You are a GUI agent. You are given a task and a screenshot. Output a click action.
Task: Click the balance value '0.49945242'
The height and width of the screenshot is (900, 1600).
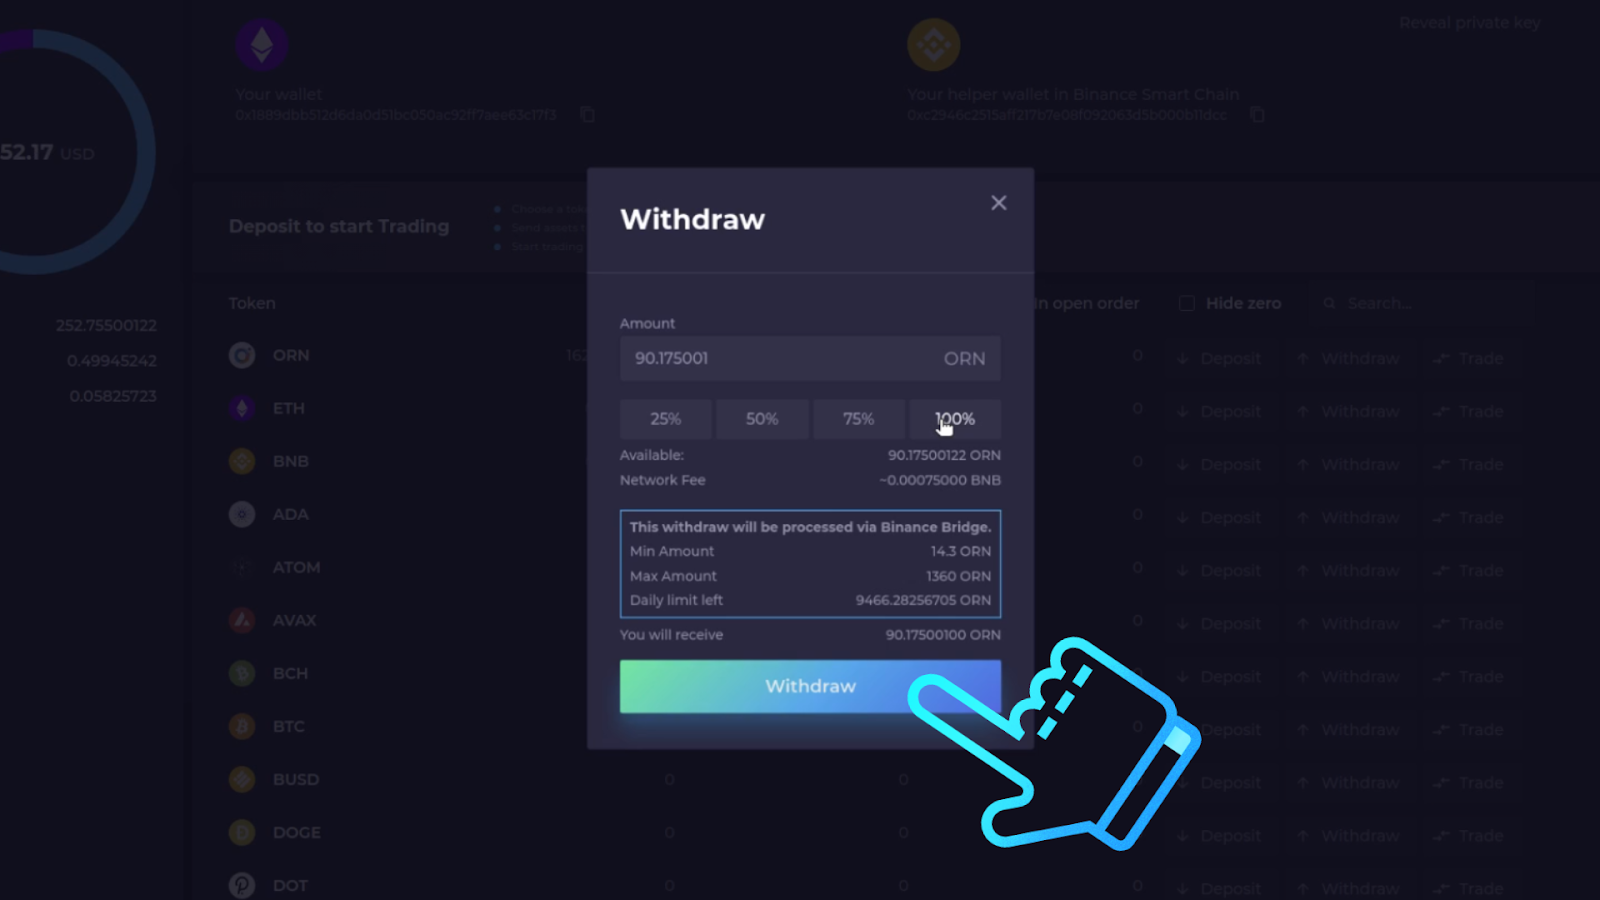point(112,360)
